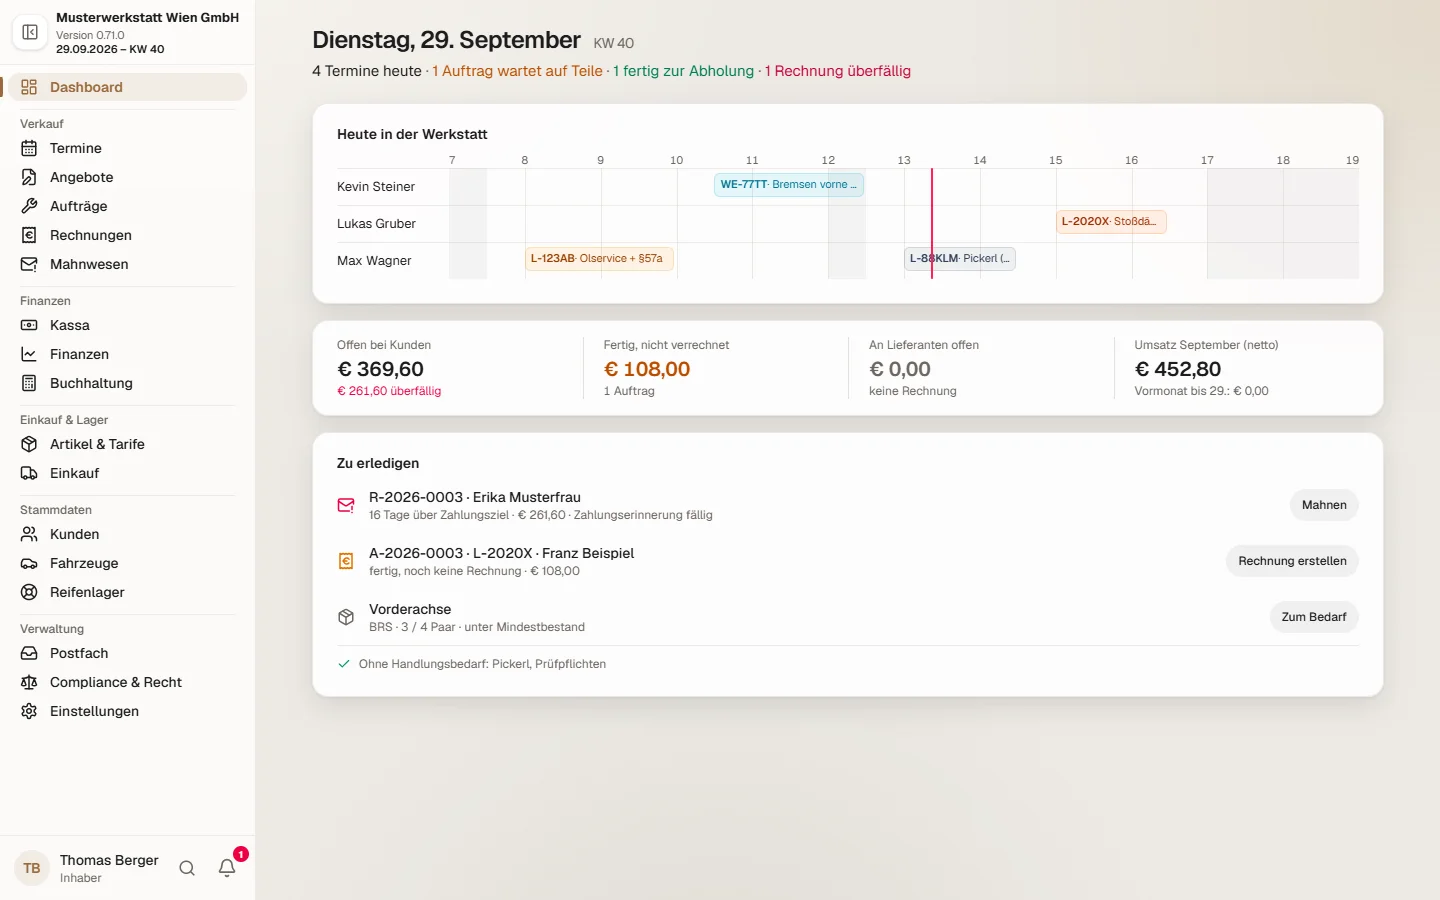Image resolution: width=1440 pixels, height=900 pixels.
Task: Click the Mahnen button
Action: [1324, 505]
